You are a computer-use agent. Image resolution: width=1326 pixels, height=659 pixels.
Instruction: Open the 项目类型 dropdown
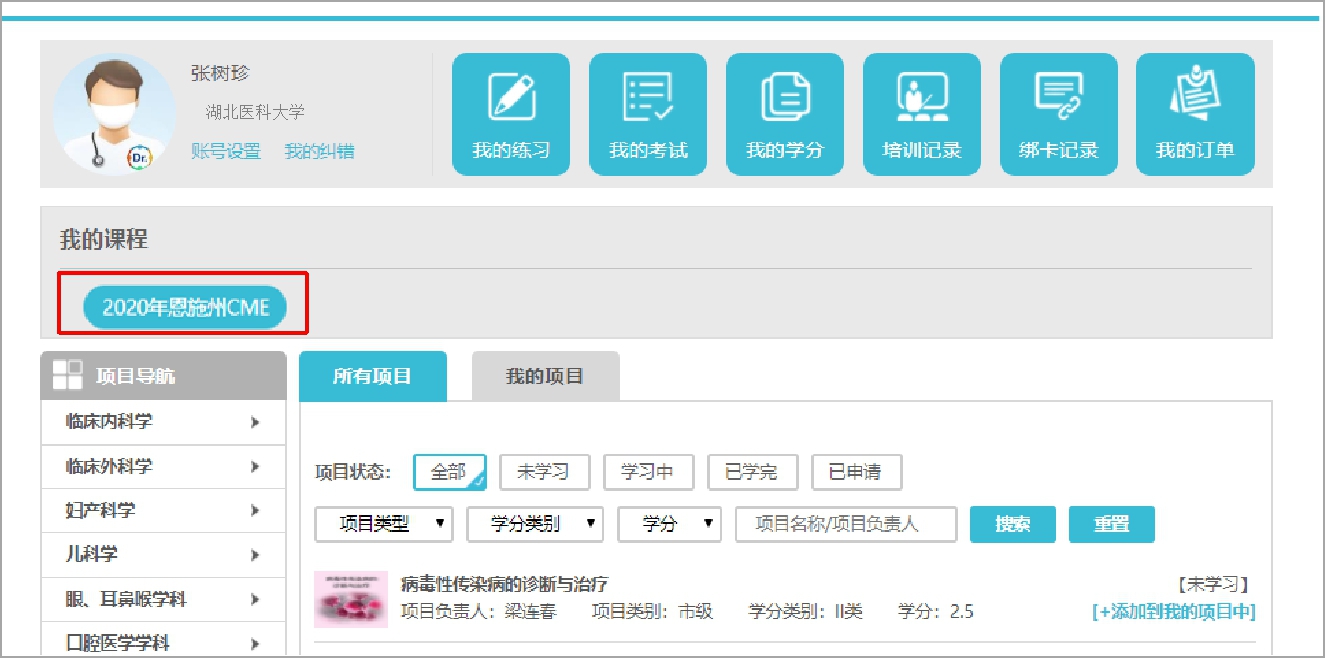pyautogui.click(x=384, y=524)
